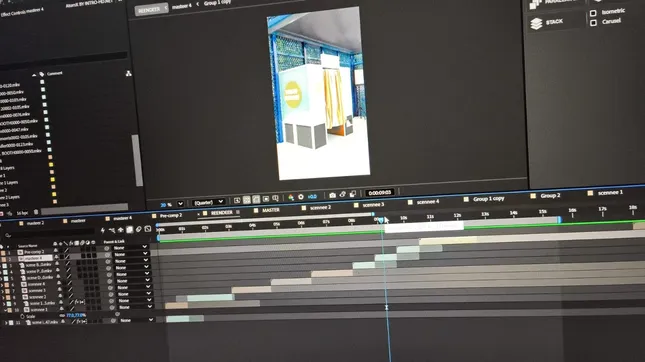The image size is (645, 362).
Task: Click the graph editor icon in timeline
Action: (148, 229)
